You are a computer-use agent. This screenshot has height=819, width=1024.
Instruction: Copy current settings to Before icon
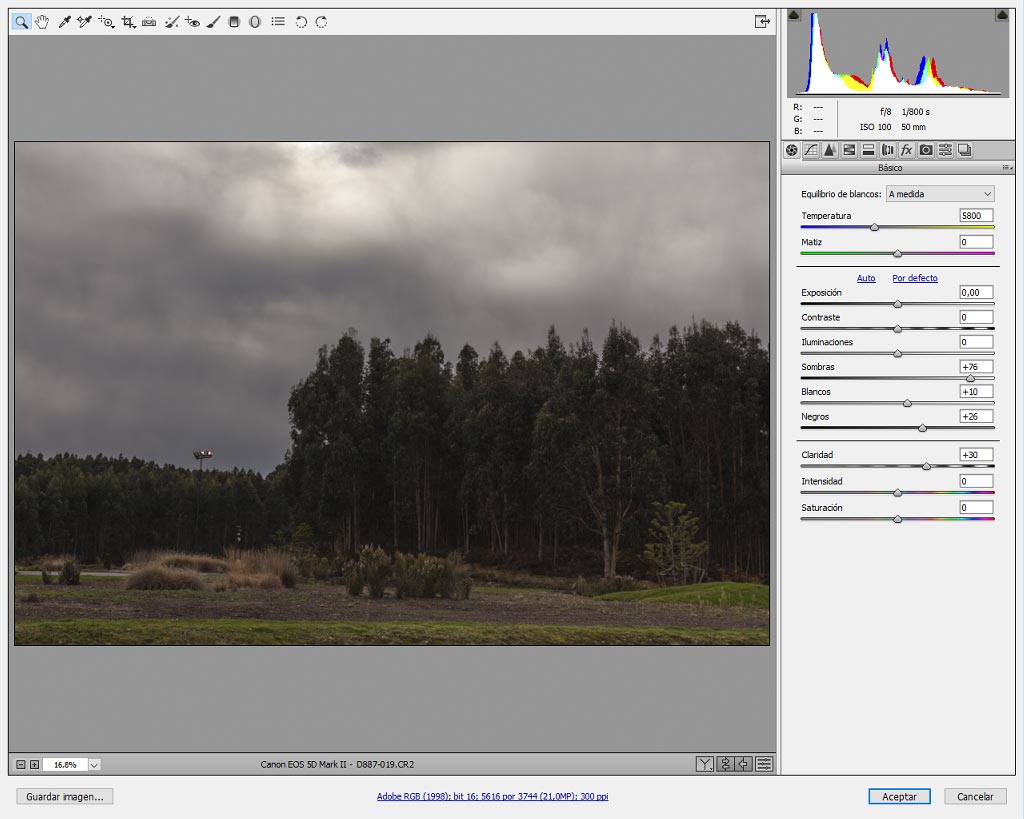[x=744, y=764]
